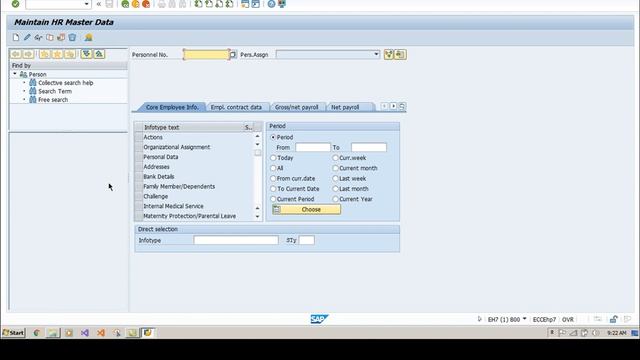Click the Display glasses icon
Screen dimensions: 640x360
pyautogui.click(x=38, y=38)
